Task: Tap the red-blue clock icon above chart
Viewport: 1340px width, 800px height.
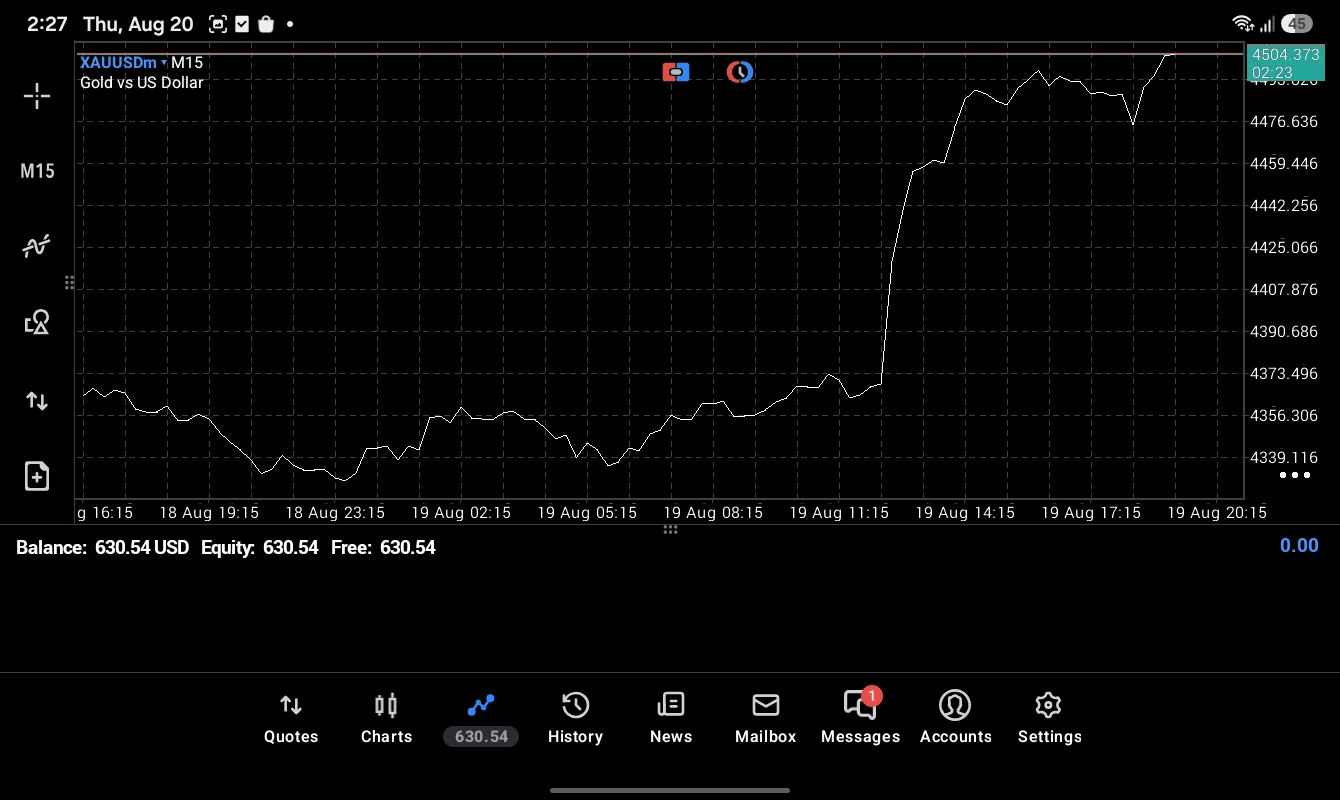Action: tap(740, 72)
